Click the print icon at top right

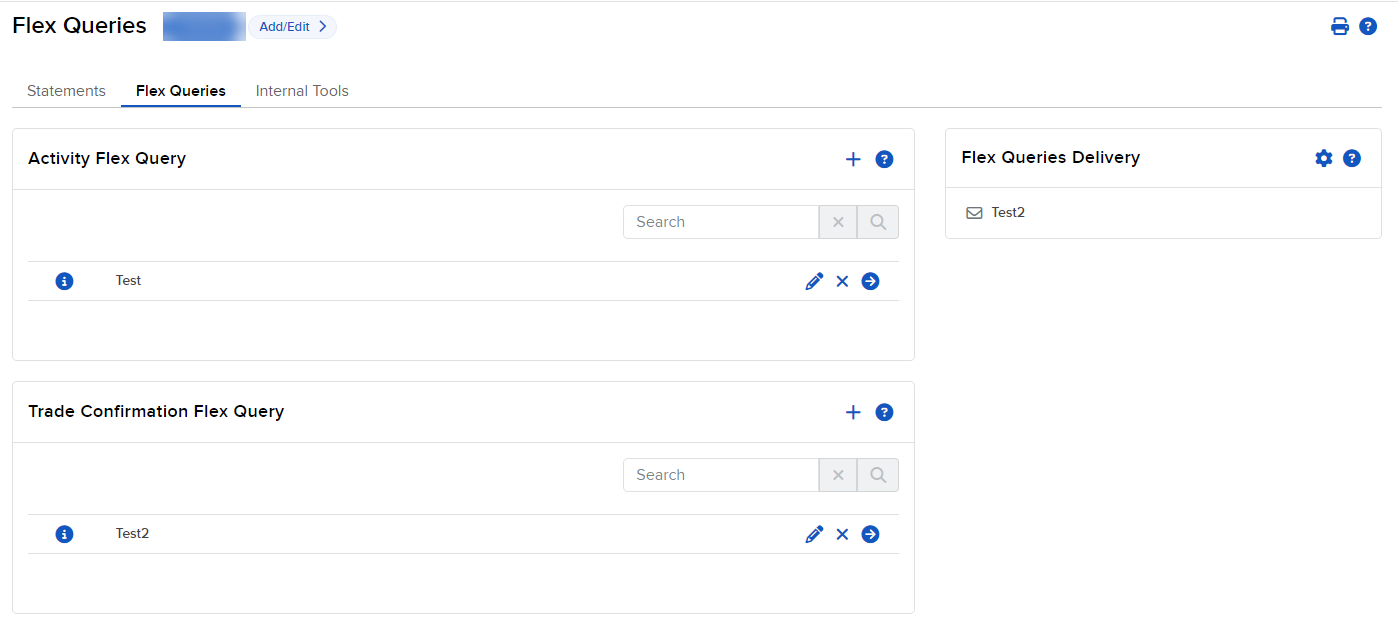[x=1340, y=27]
